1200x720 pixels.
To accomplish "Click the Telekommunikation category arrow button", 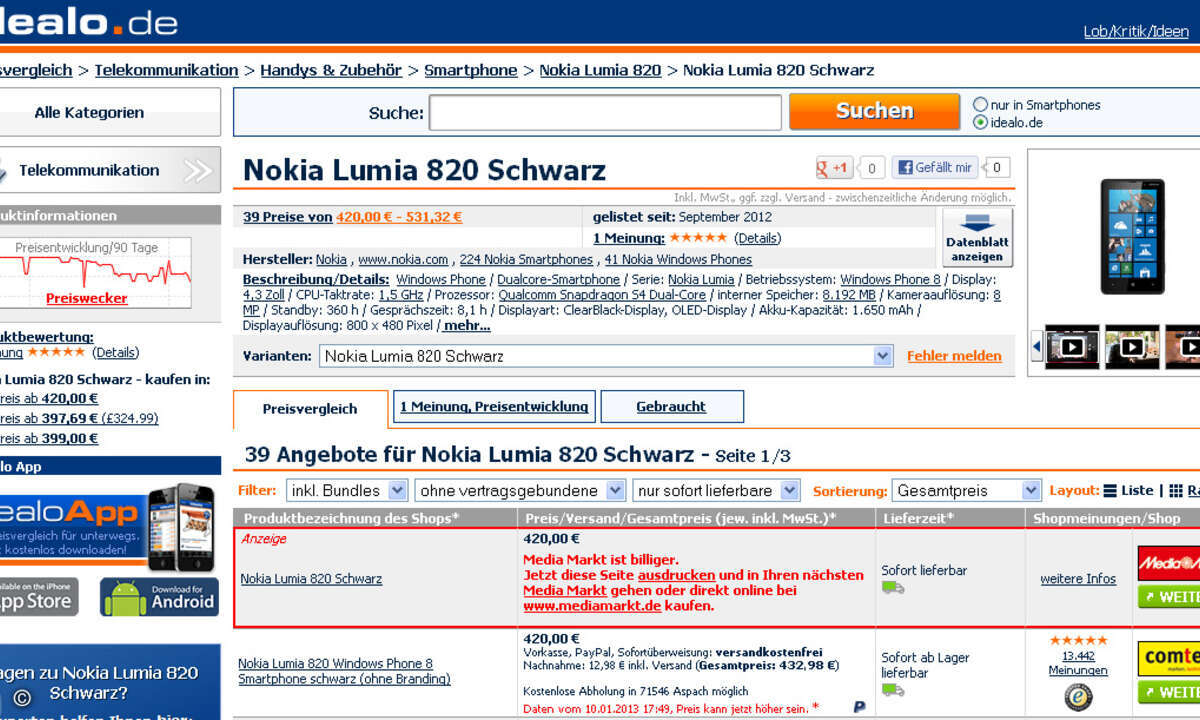I will 200,170.
